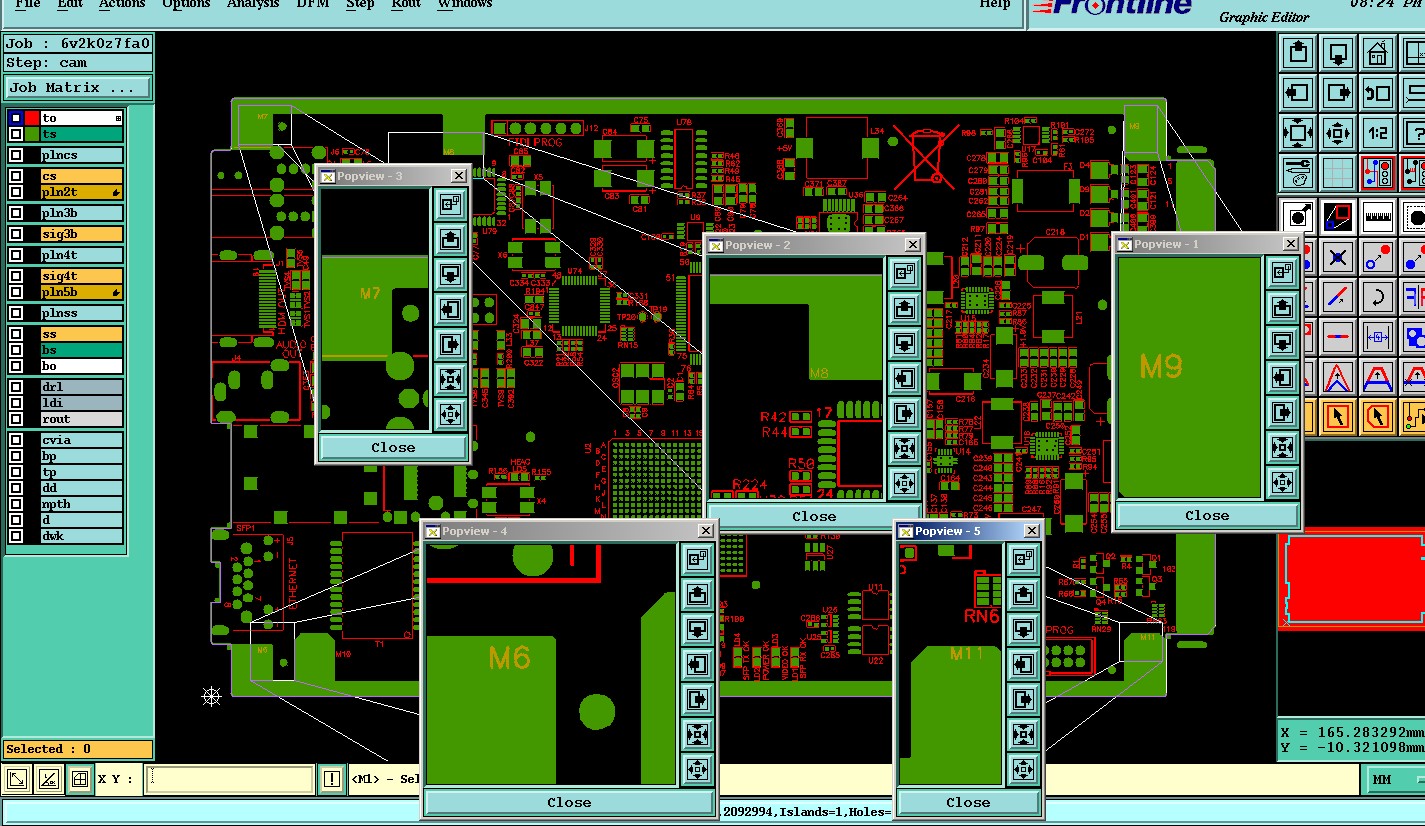Click the snap icon left of the X Y field
This screenshot has width=1425, height=826.
(81, 779)
